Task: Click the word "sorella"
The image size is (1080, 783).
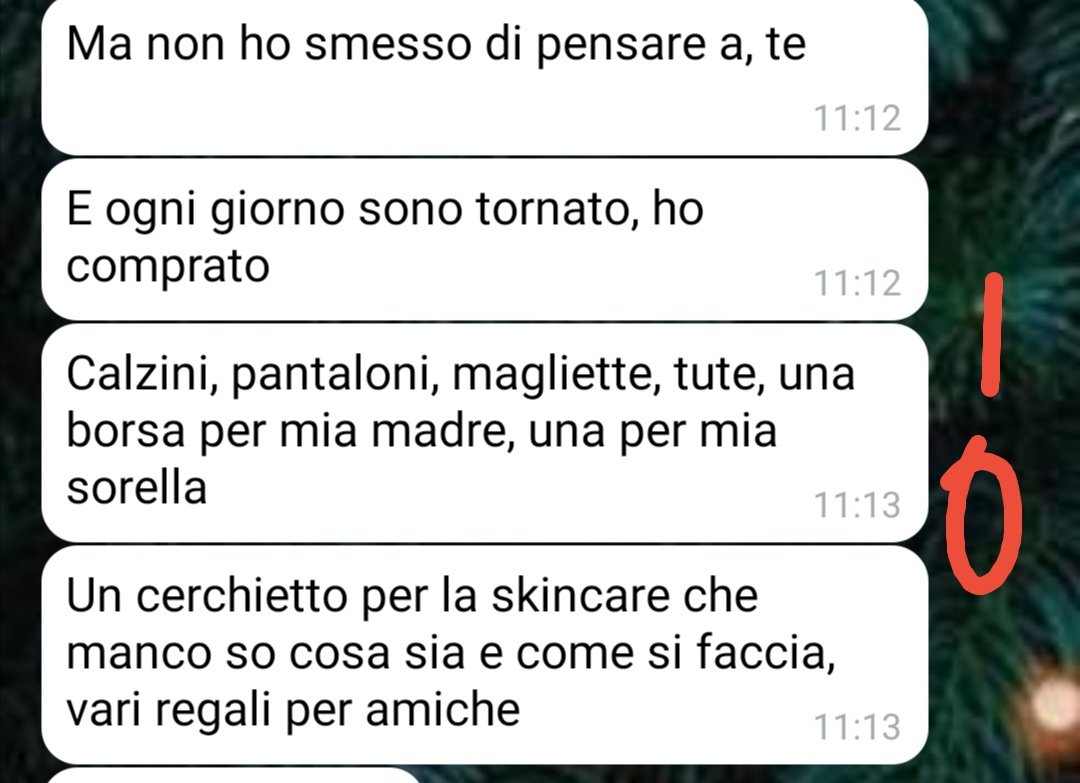Action: [x=136, y=488]
